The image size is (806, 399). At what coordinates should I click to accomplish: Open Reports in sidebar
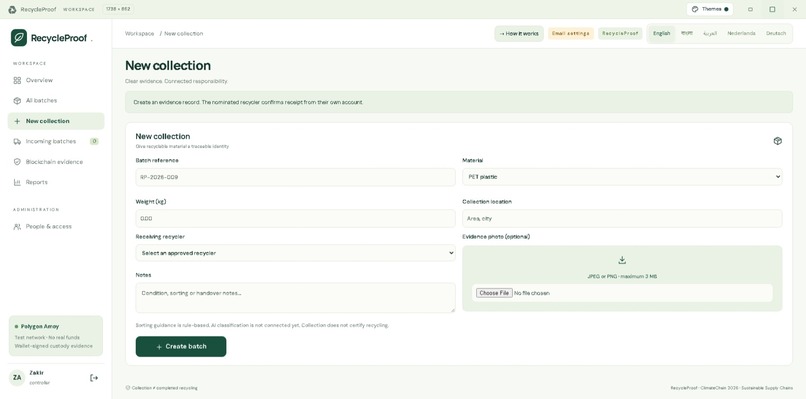[56, 182]
